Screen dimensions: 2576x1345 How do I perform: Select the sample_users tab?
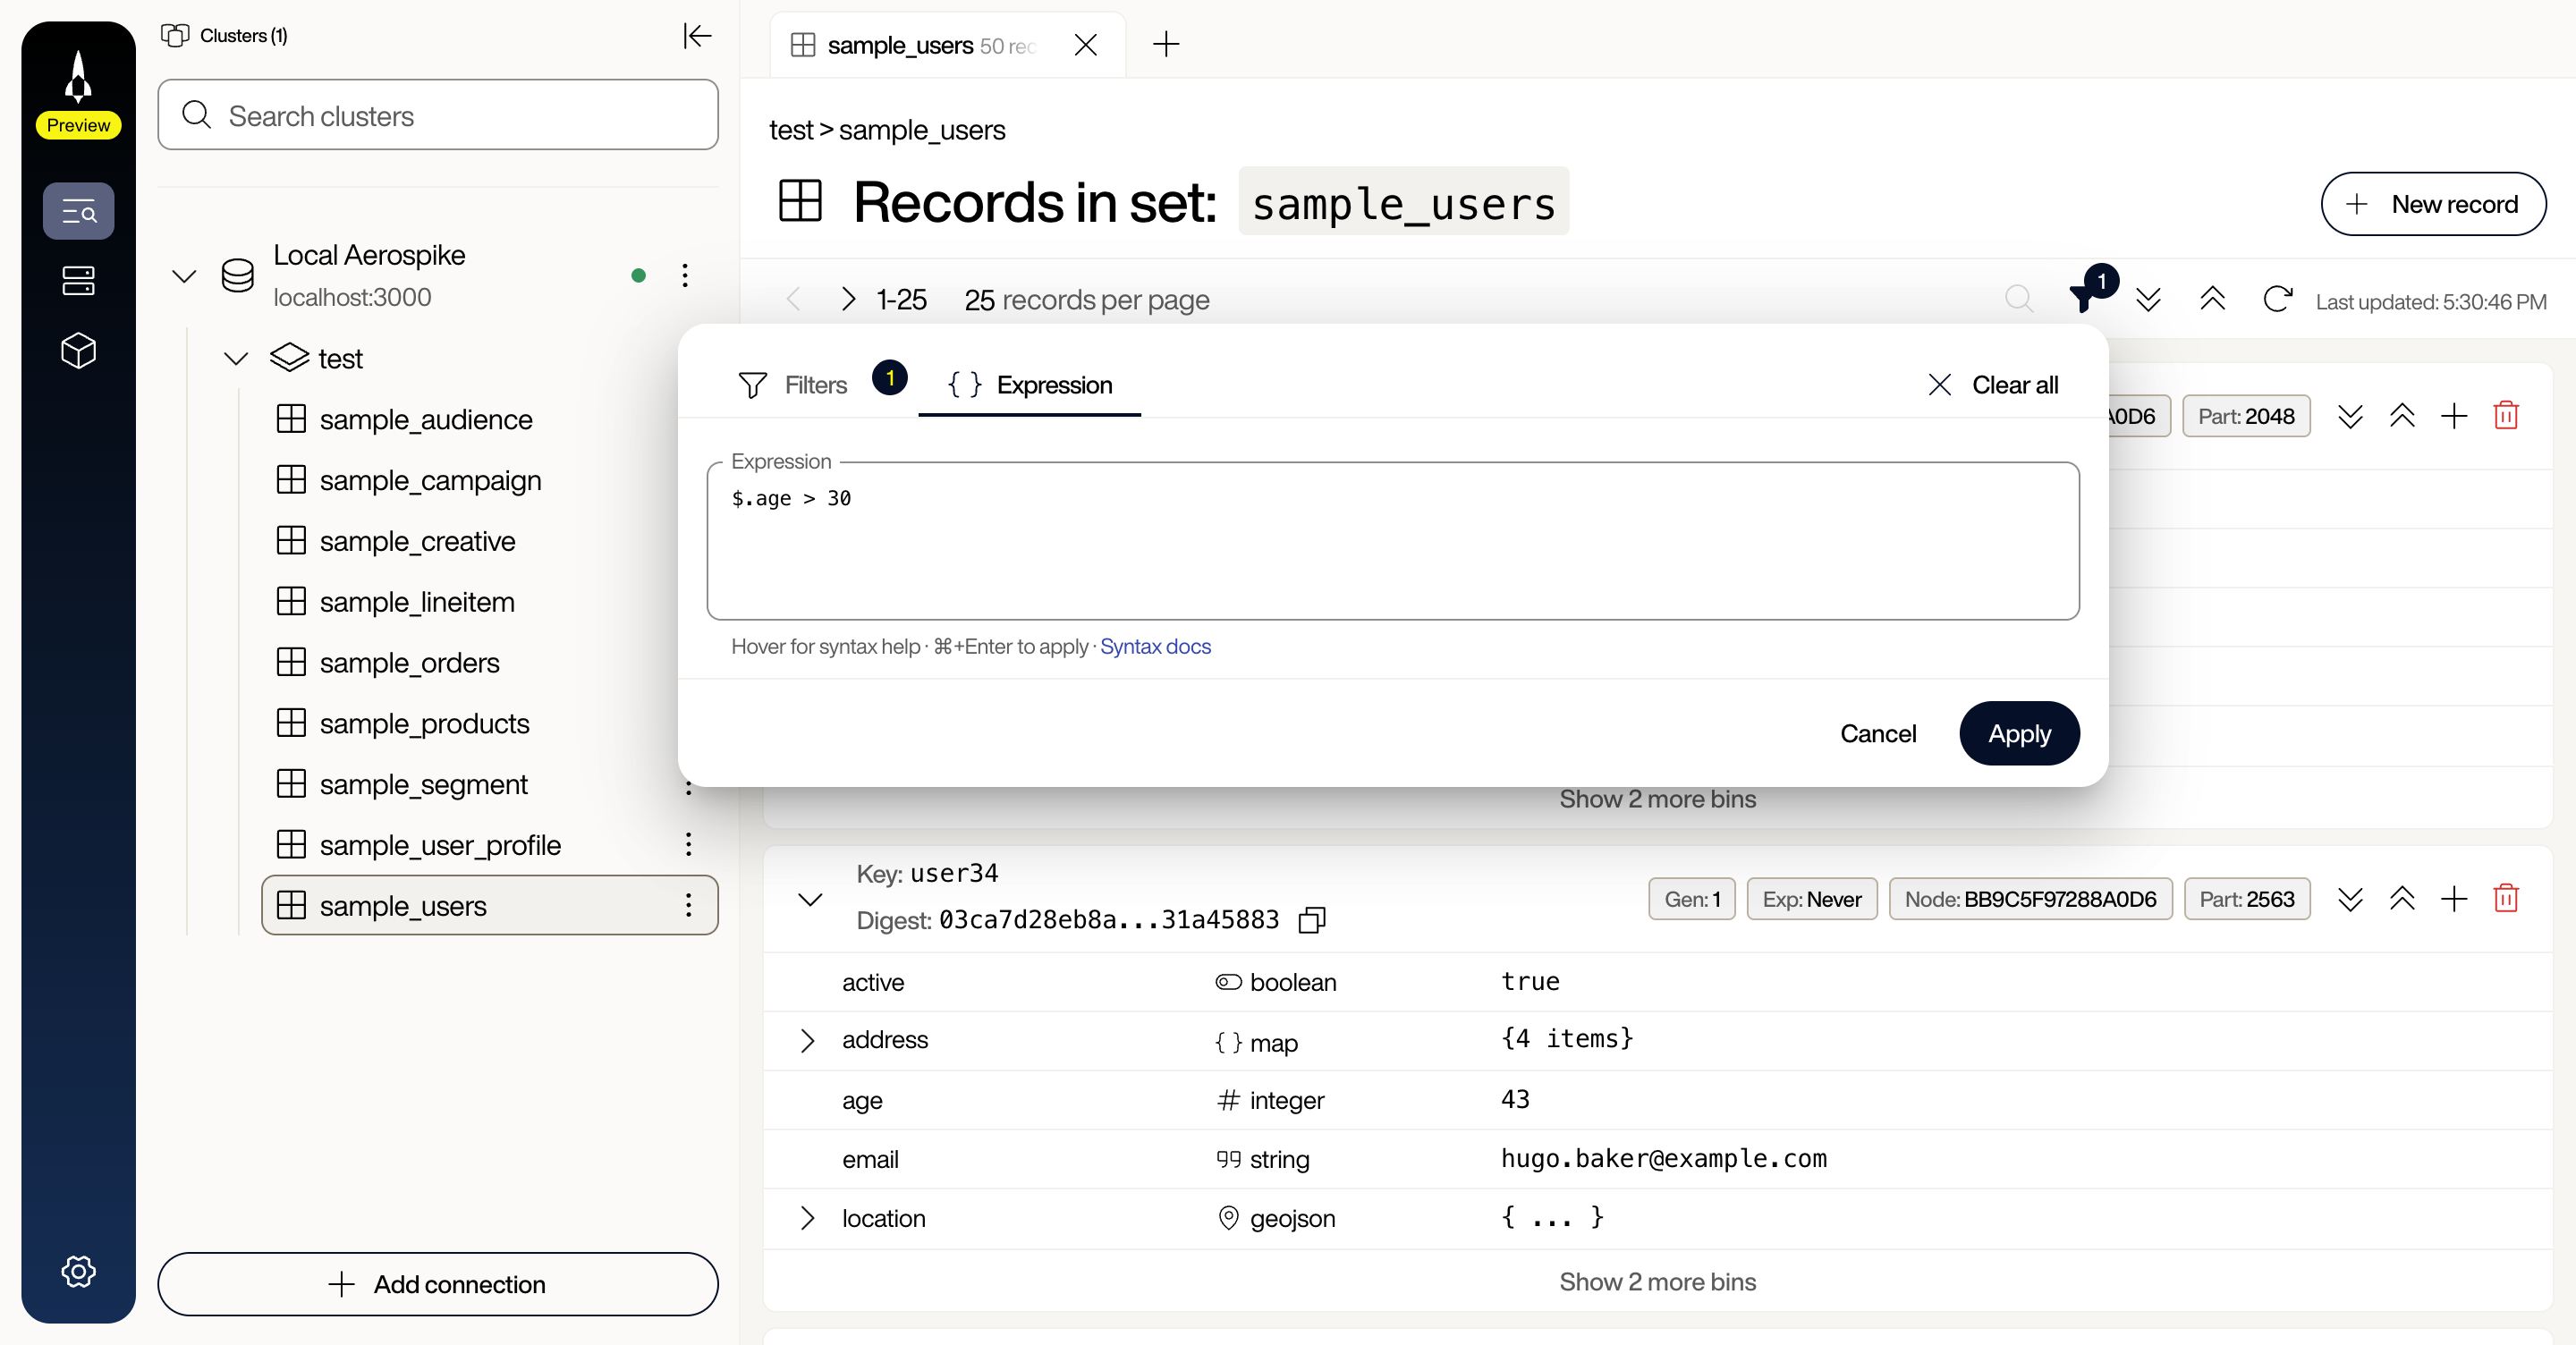(900, 45)
